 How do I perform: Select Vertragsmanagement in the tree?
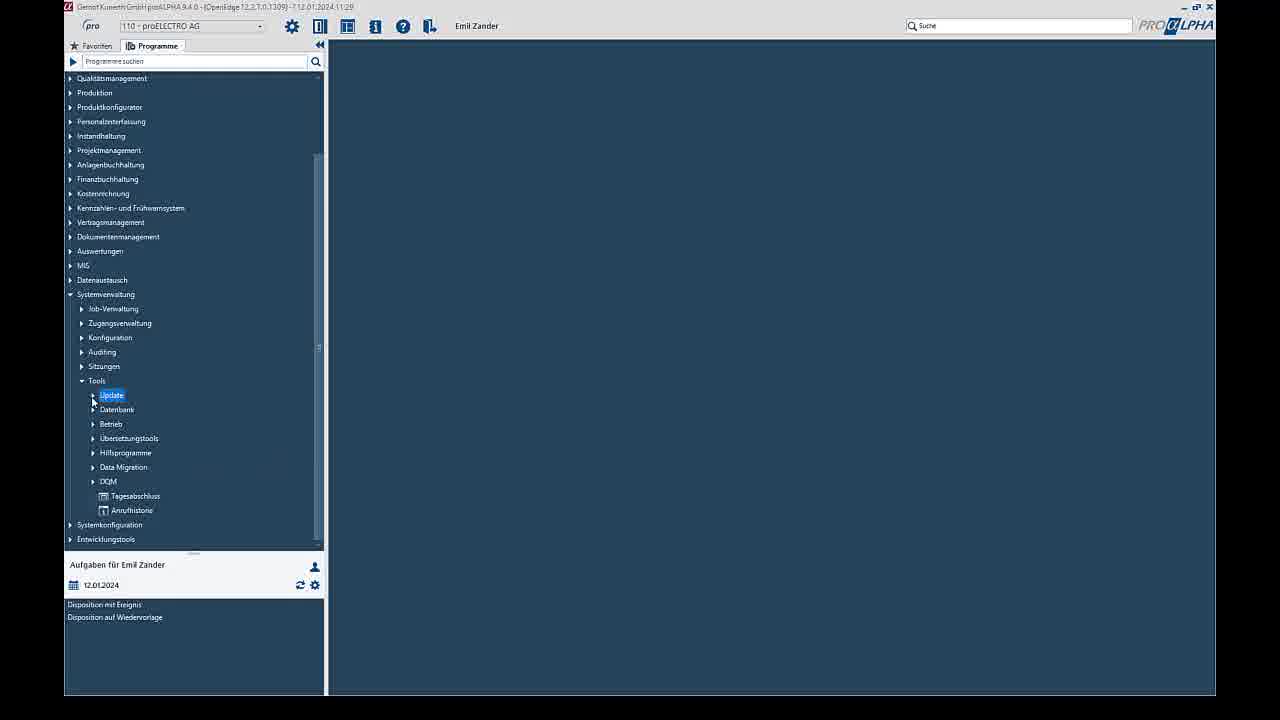111,223
